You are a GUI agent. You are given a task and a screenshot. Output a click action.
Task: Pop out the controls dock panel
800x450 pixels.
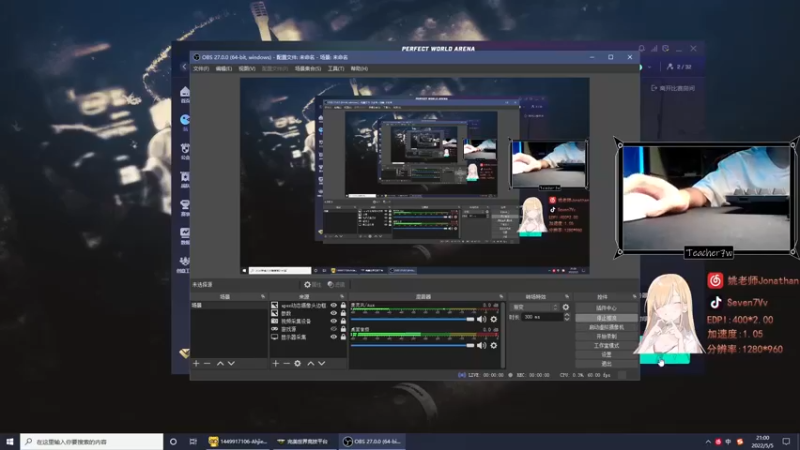[634, 296]
